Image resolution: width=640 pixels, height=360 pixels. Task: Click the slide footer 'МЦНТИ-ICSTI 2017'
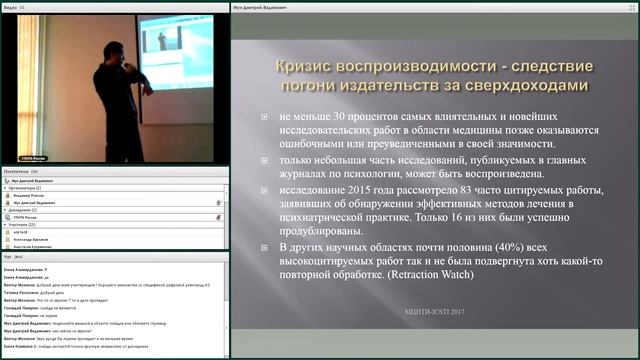pyautogui.click(x=434, y=312)
